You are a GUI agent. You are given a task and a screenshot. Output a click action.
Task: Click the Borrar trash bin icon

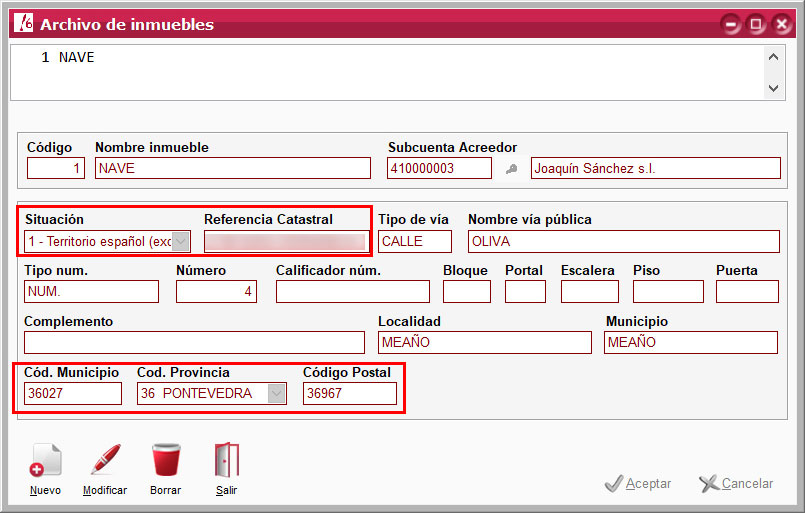[166, 462]
